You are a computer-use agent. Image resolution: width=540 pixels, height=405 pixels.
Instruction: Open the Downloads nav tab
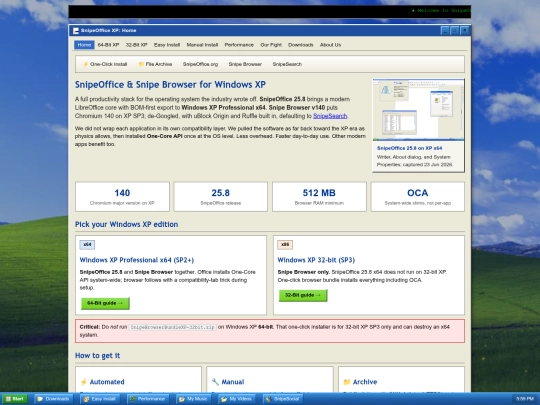(301, 45)
